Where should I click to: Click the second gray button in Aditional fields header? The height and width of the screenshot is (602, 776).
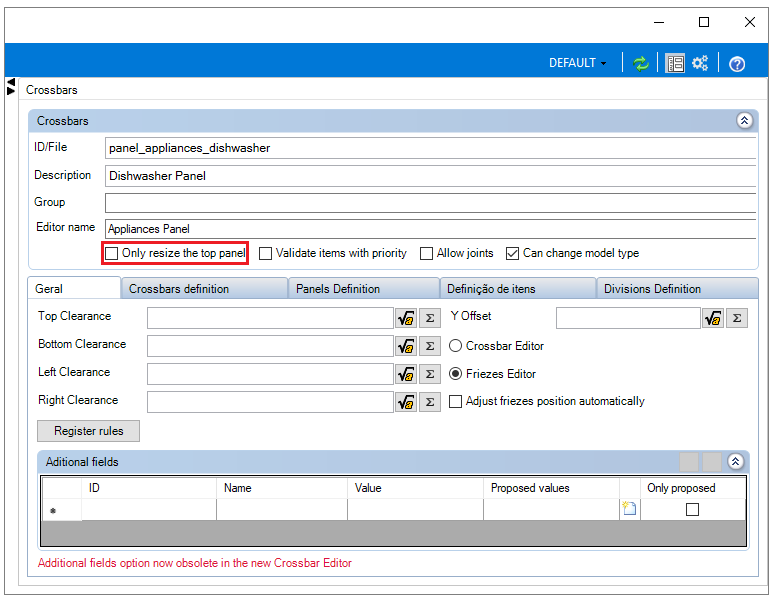coord(712,462)
